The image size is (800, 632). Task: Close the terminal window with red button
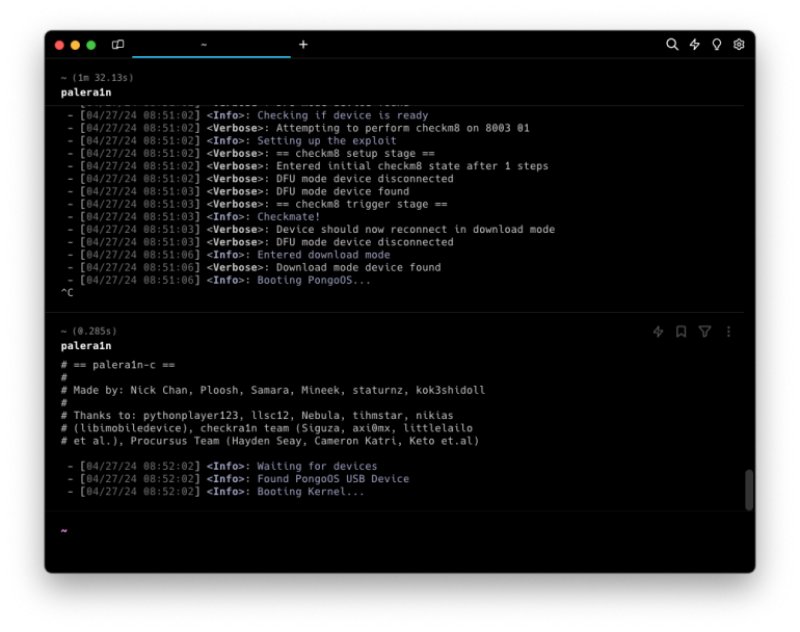click(x=59, y=45)
